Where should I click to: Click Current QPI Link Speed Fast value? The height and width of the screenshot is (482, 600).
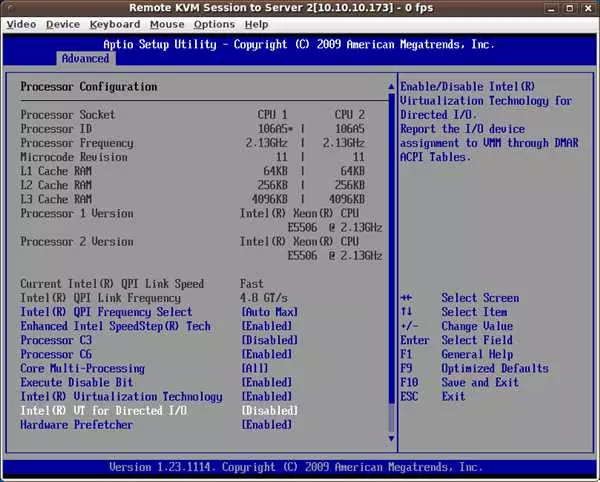[252, 284]
